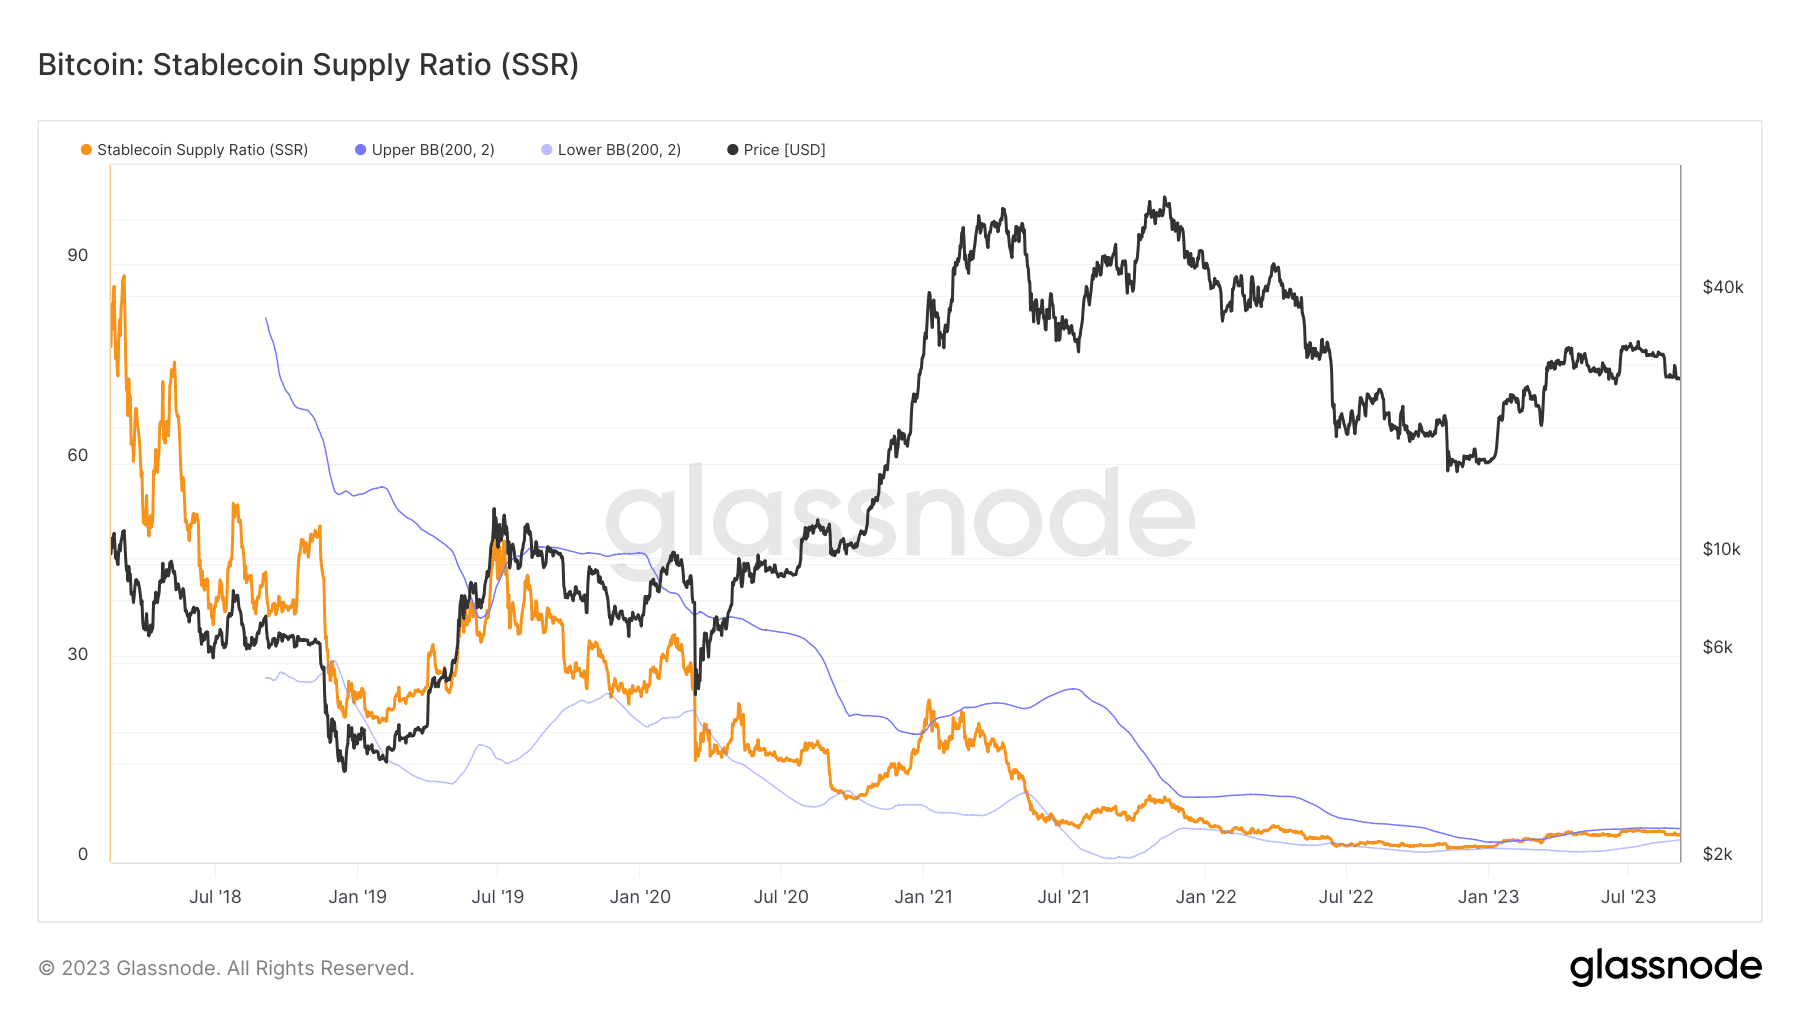Click the 90 value on left axis
Screen dimensions: 1800x1013
(x=78, y=255)
